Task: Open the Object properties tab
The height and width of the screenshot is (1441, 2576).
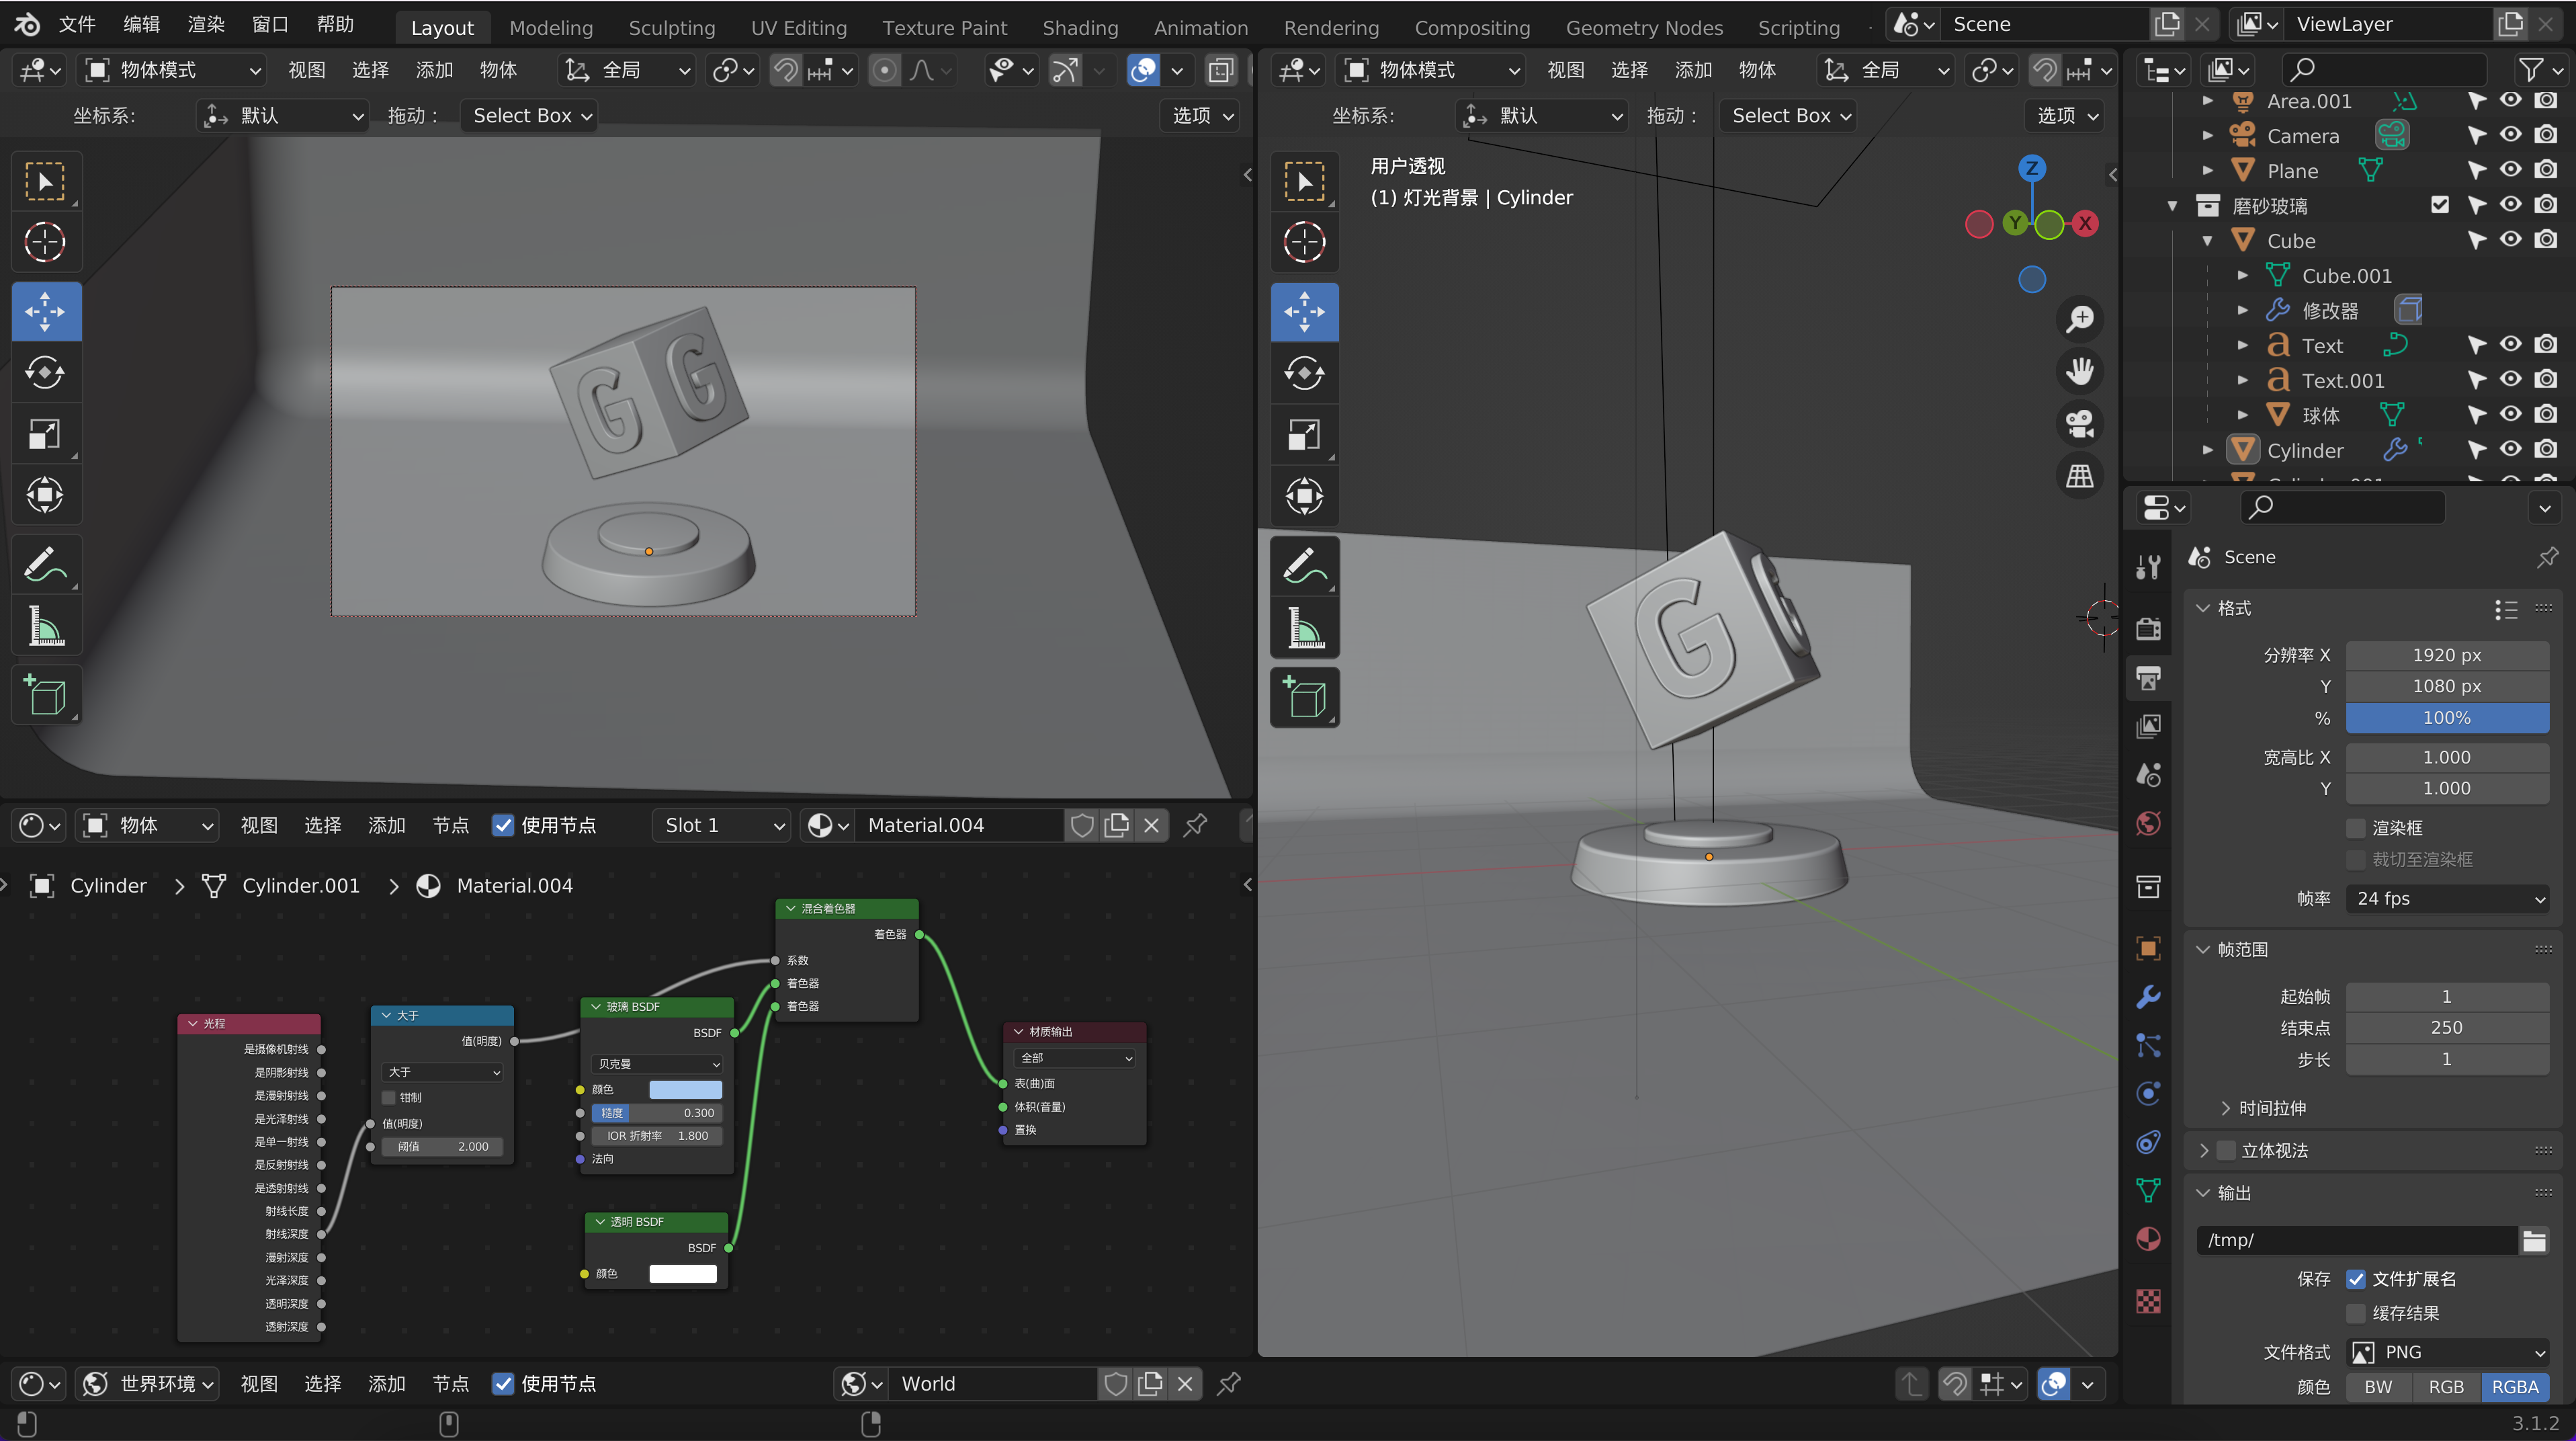Action: (2148, 948)
